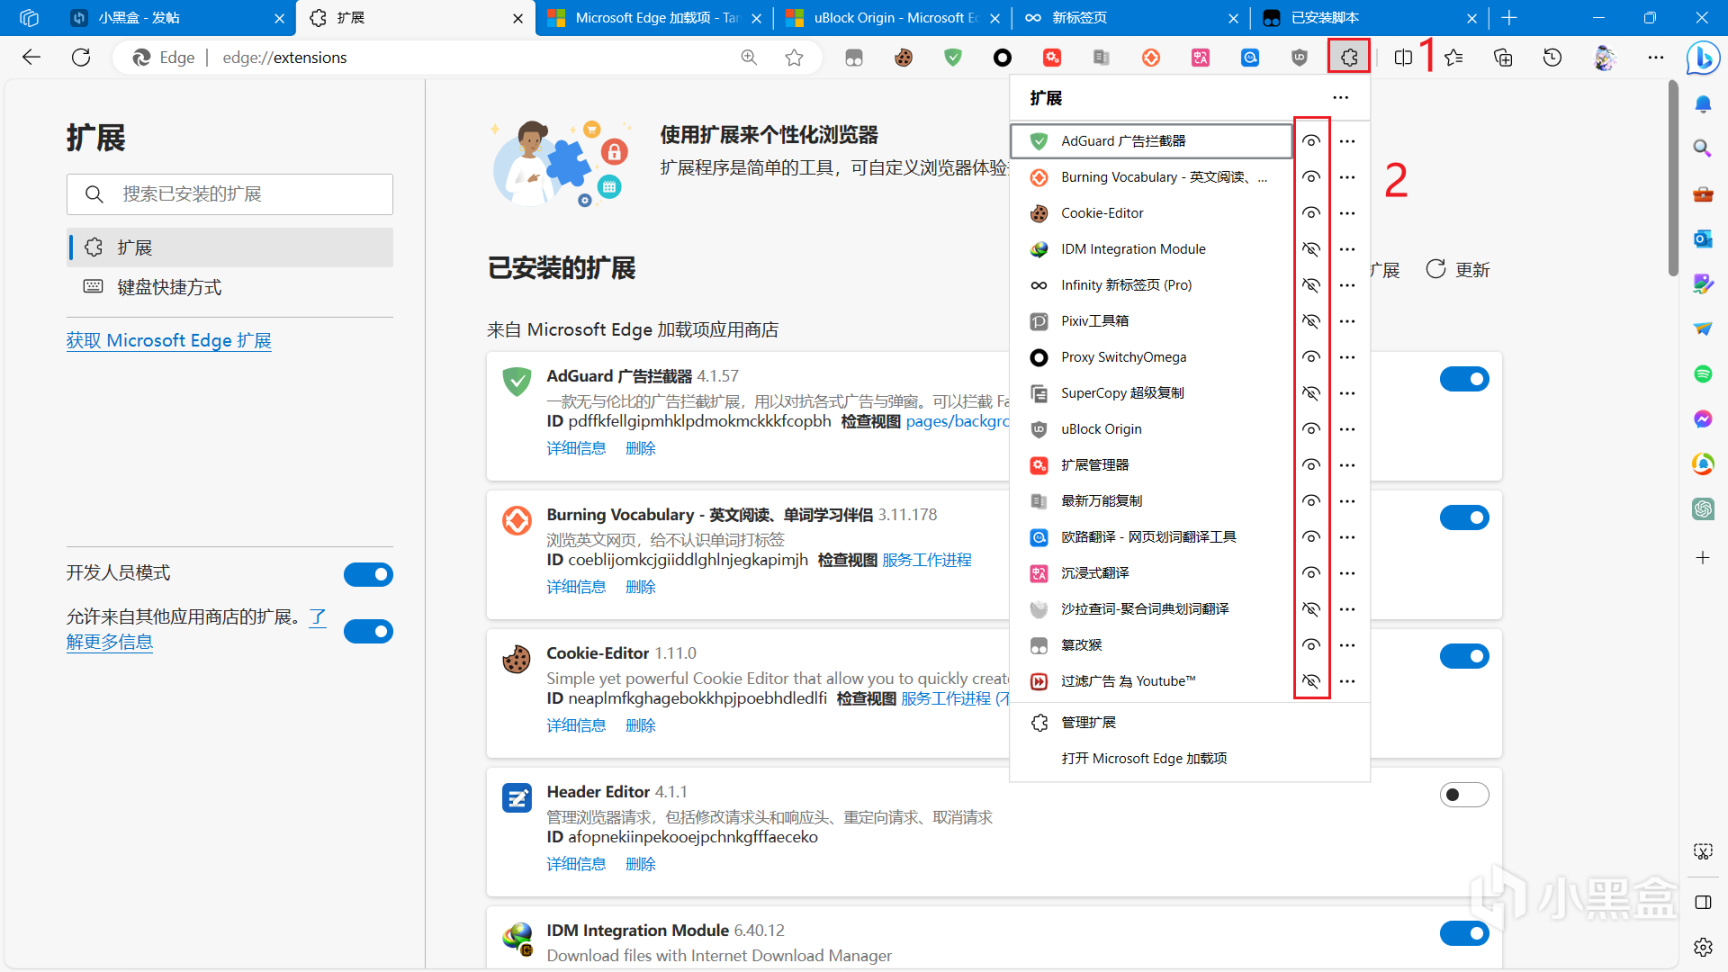This screenshot has height=972, width=1728.
Task: Switch to the uBlock Origin store tab
Action: coord(893,18)
